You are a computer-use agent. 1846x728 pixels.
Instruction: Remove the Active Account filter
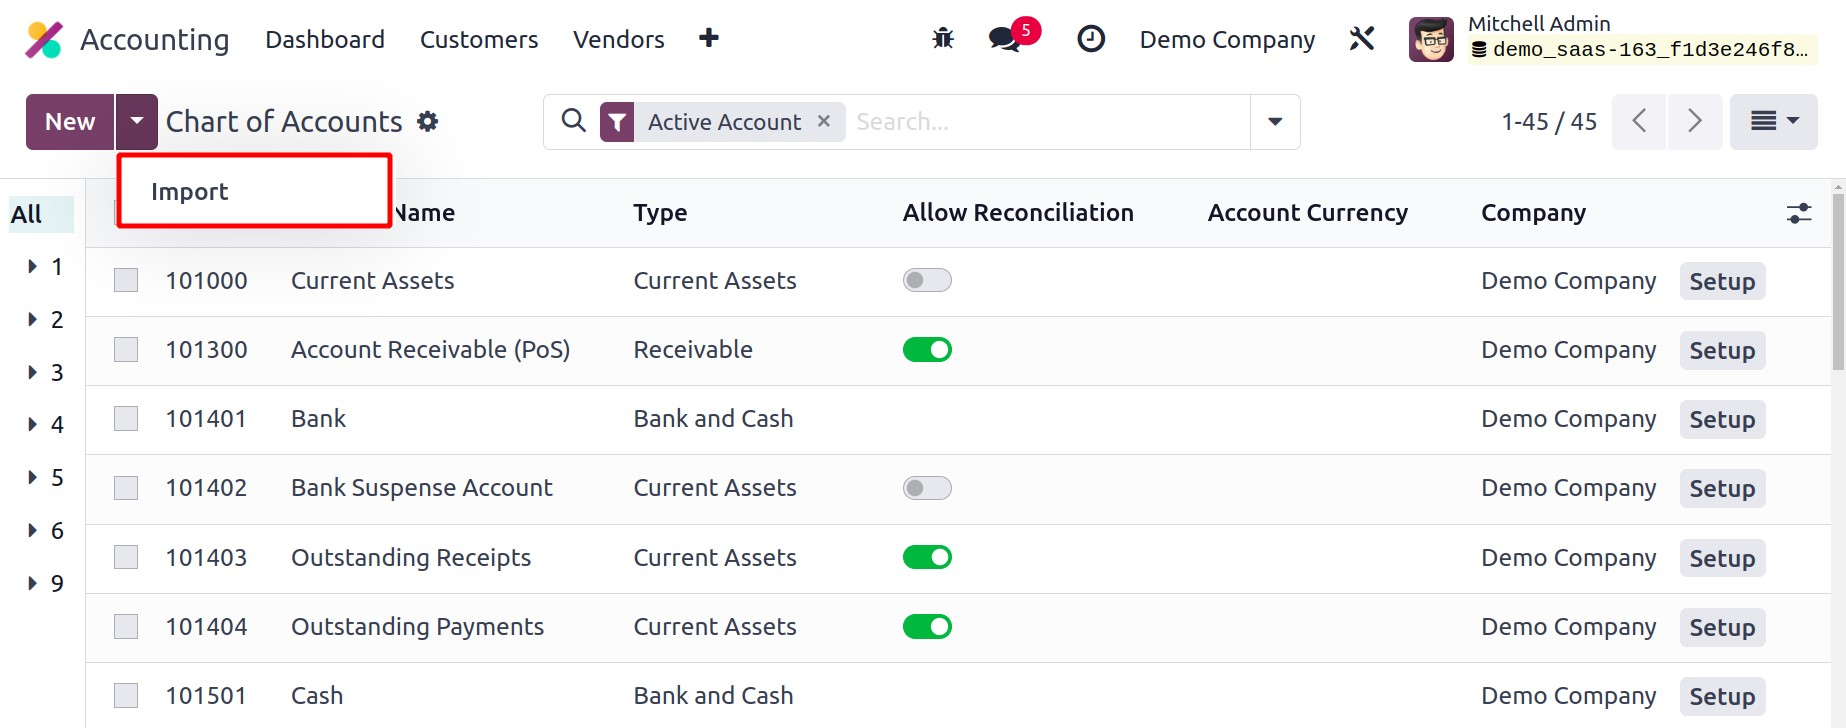click(824, 121)
